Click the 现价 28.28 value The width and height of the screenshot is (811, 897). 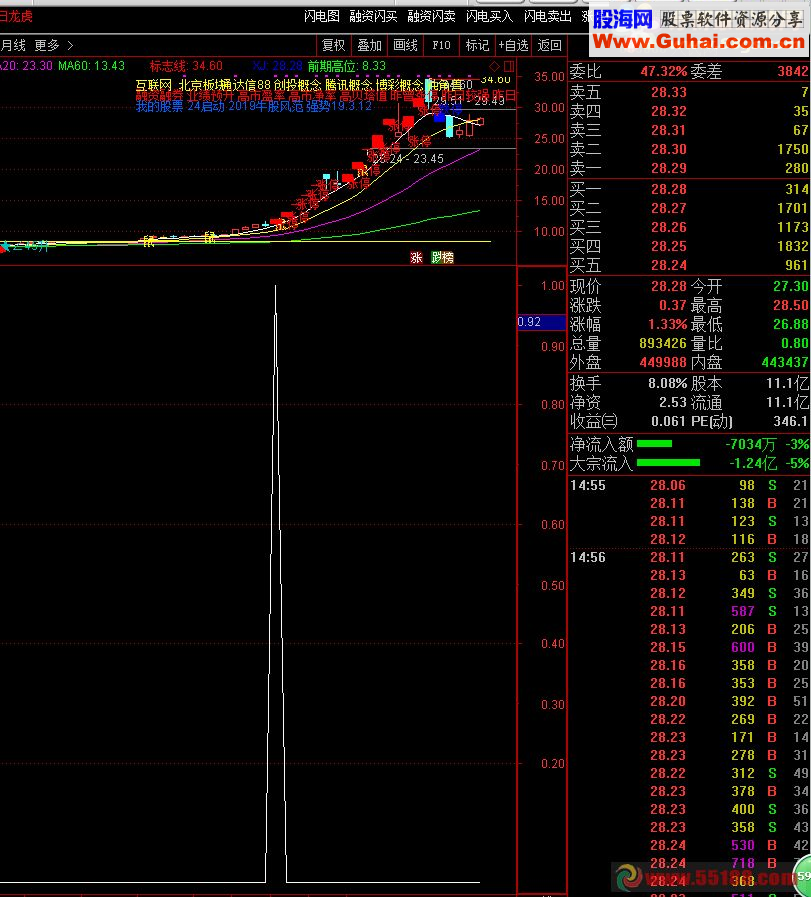(x=669, y=286)
